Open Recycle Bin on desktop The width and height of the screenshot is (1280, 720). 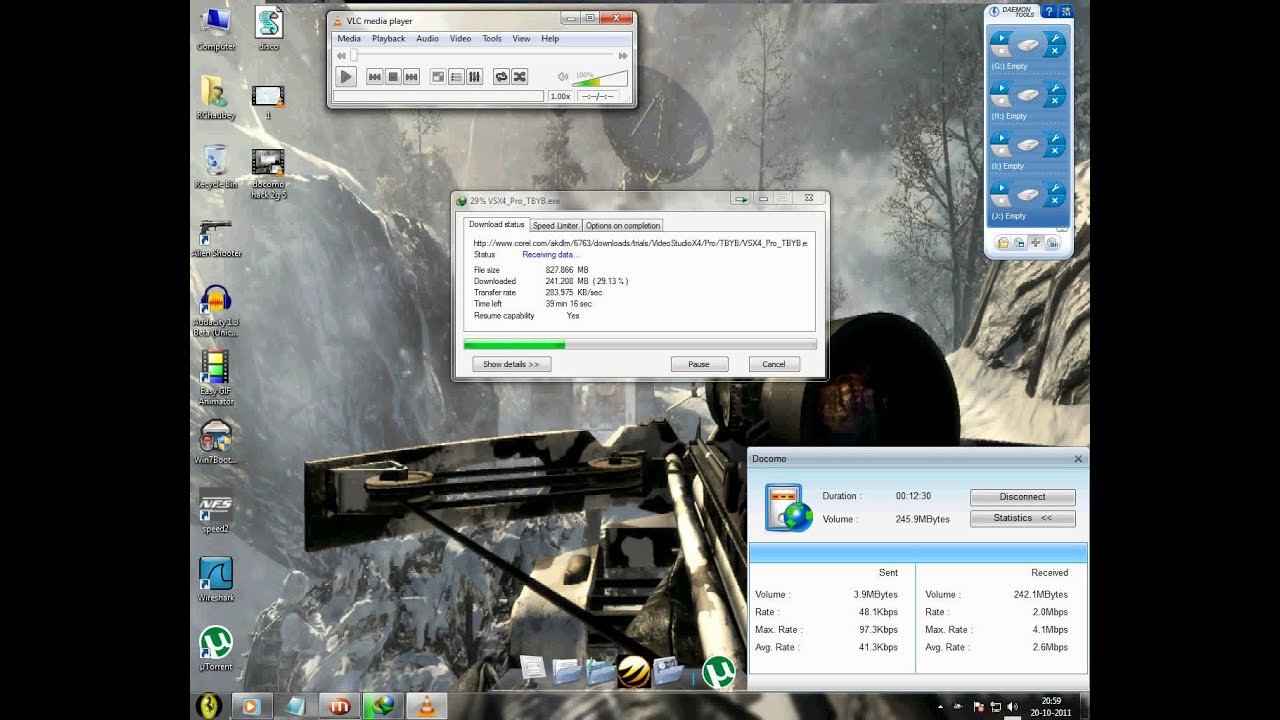pos(216,167)
